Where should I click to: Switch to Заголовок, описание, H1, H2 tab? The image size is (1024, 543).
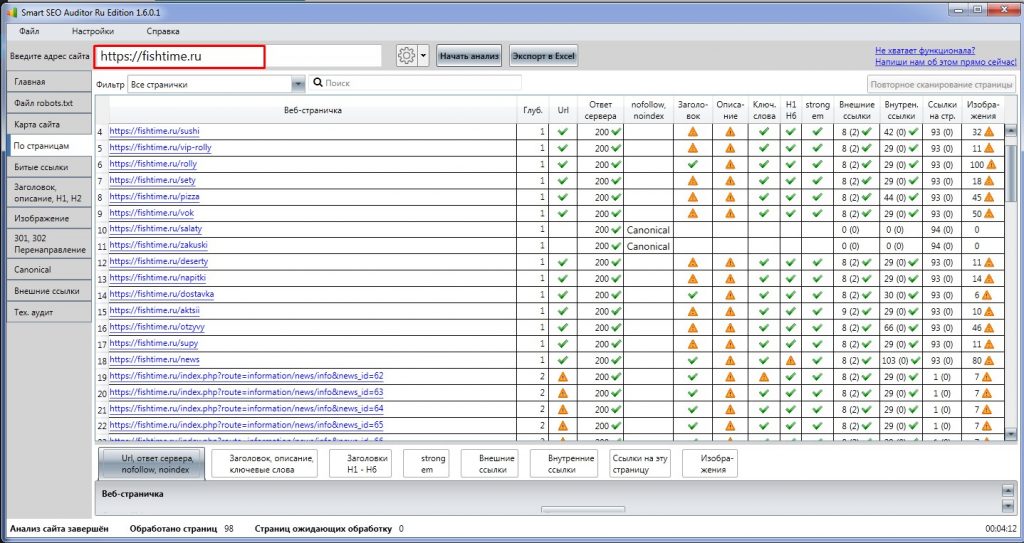(x=49, y=193)
